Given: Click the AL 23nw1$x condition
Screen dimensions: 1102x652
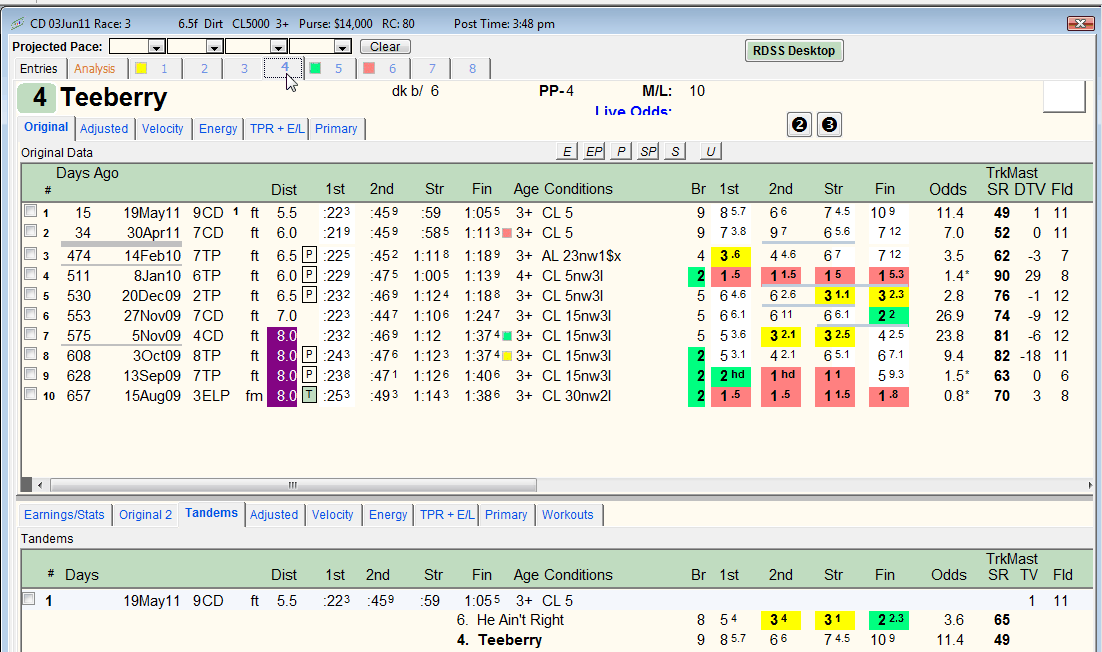Looking at the screenshot, I should pos(581,256).
